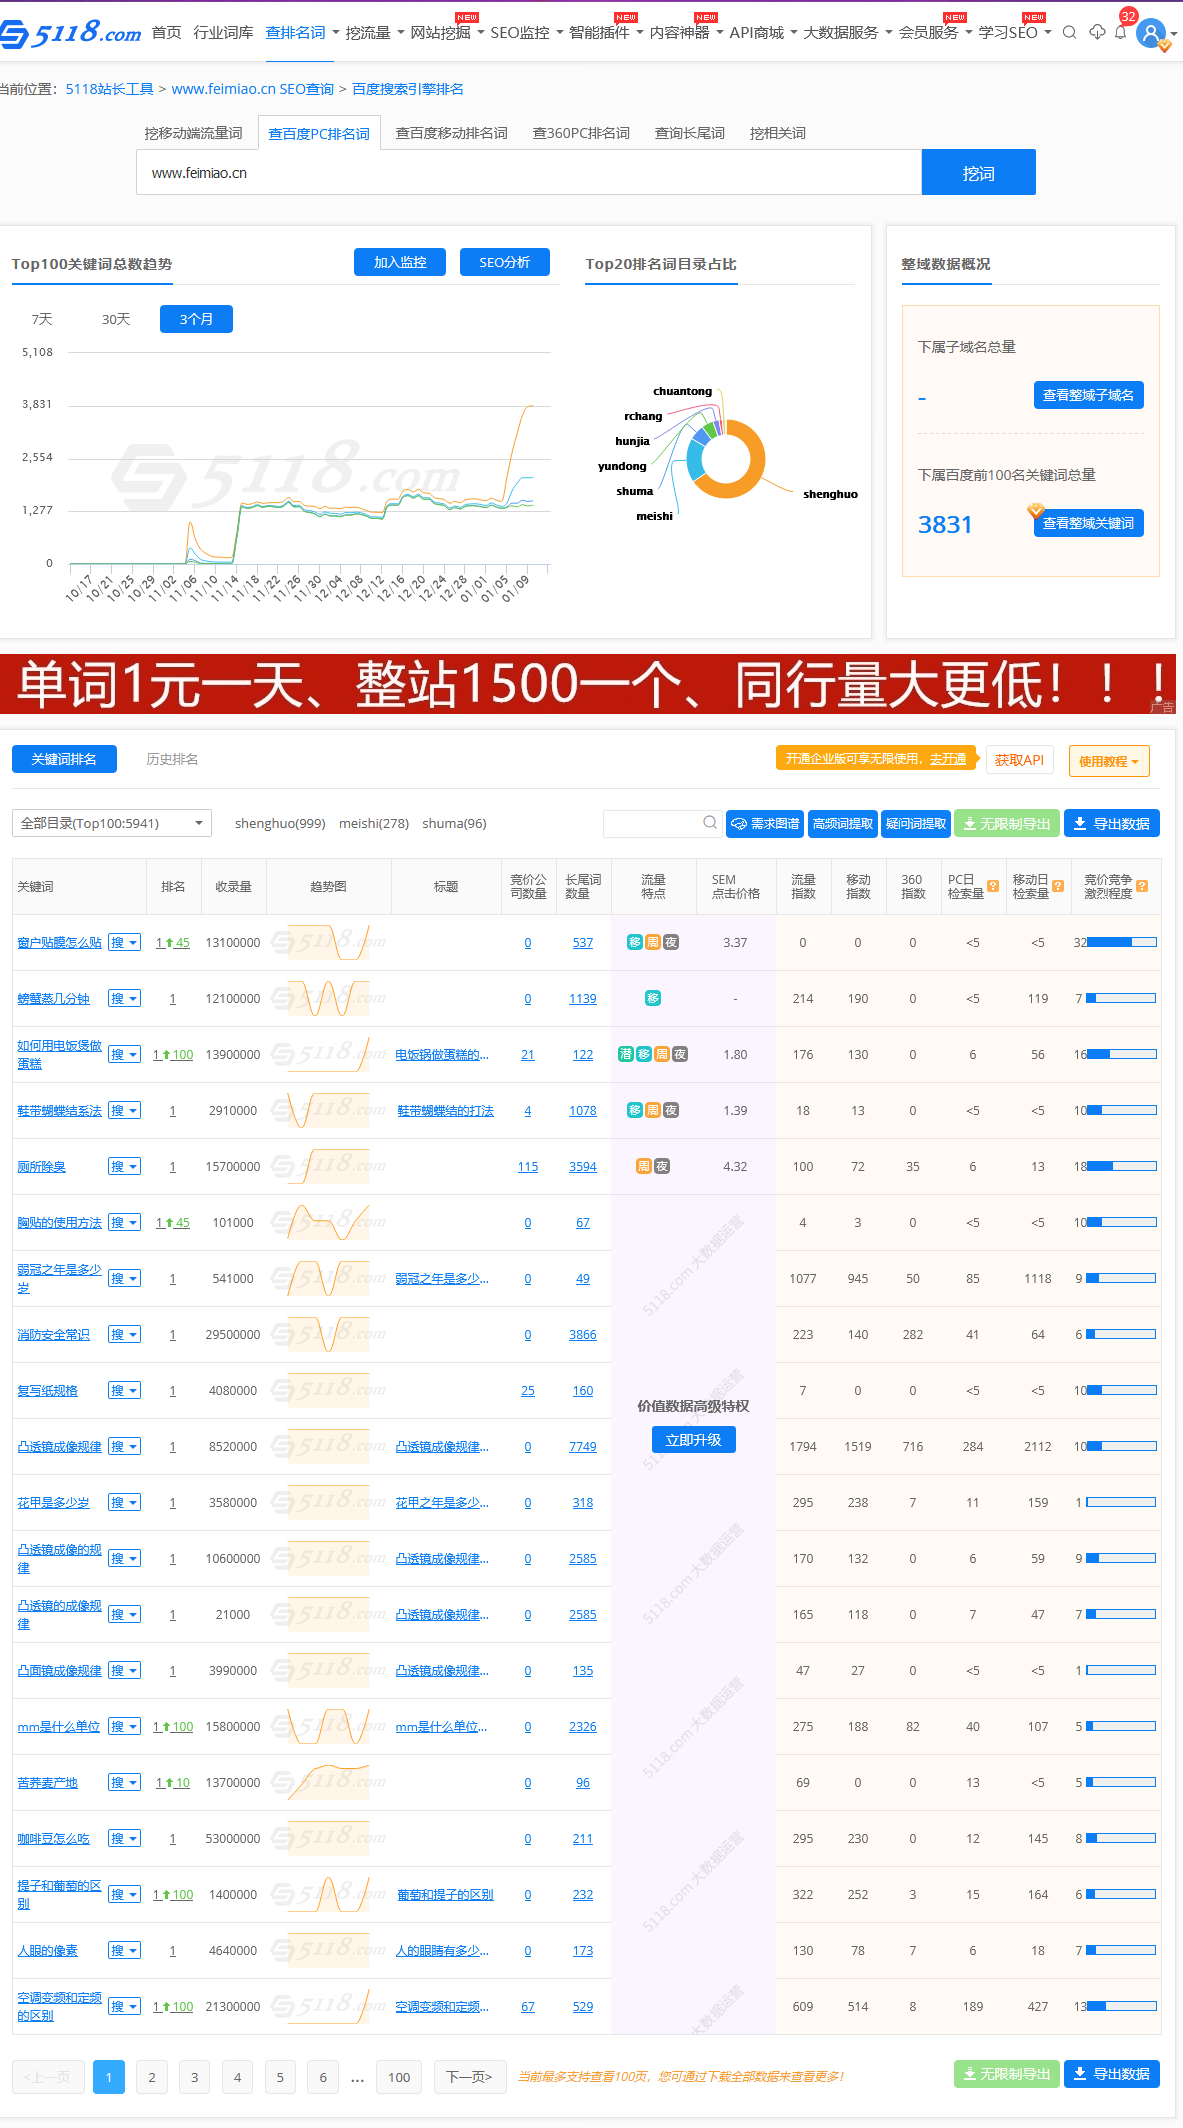Open notifications bell with badge 32
The width and height of the screenshot is (1183, 2128).
coord(1121,33)
